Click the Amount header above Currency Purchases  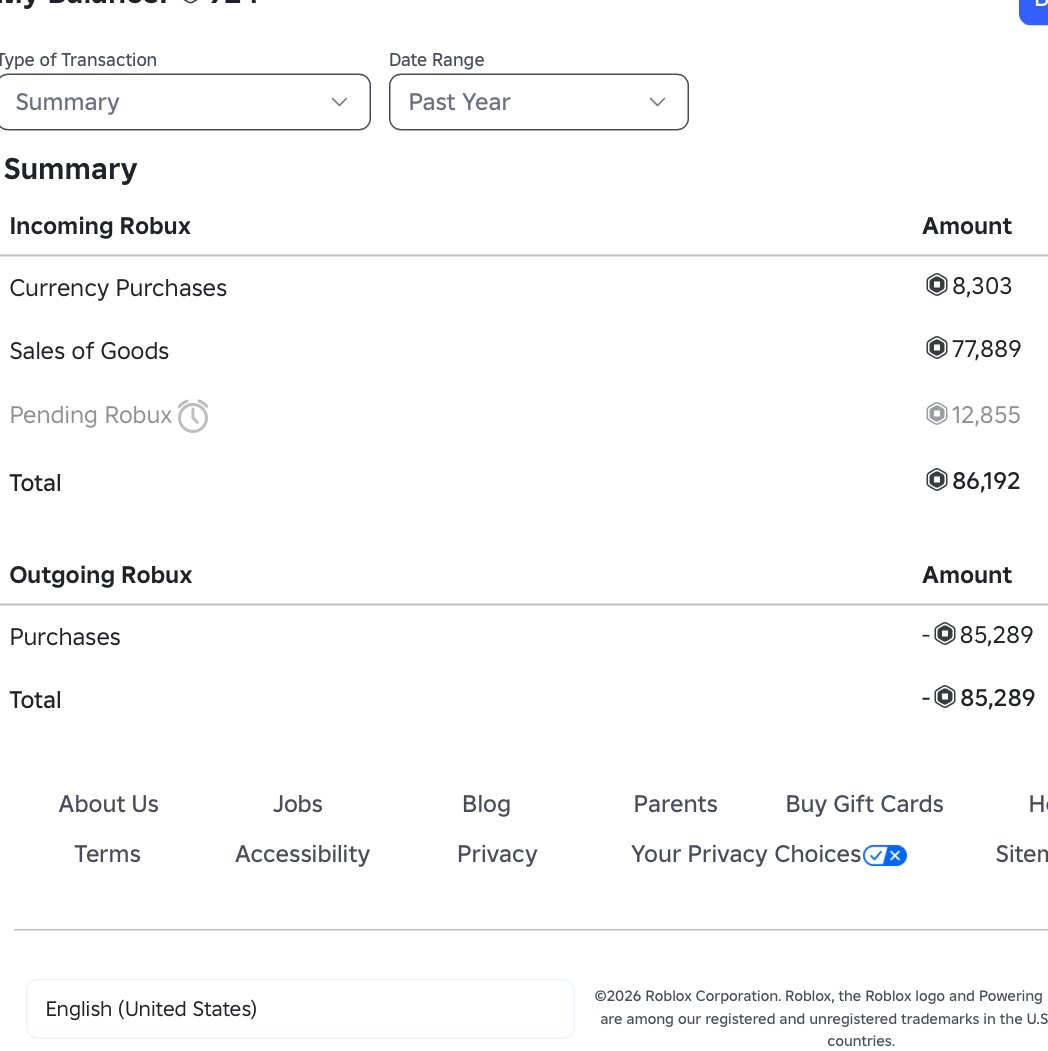967,226
